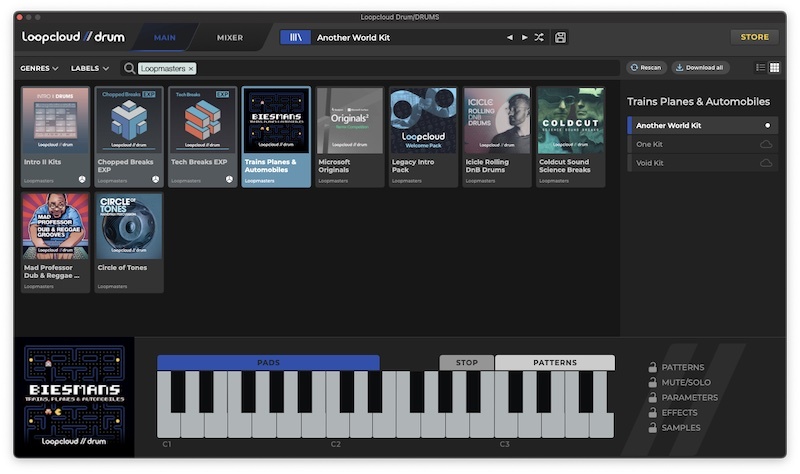Switch to the Mixer tab

230,37
